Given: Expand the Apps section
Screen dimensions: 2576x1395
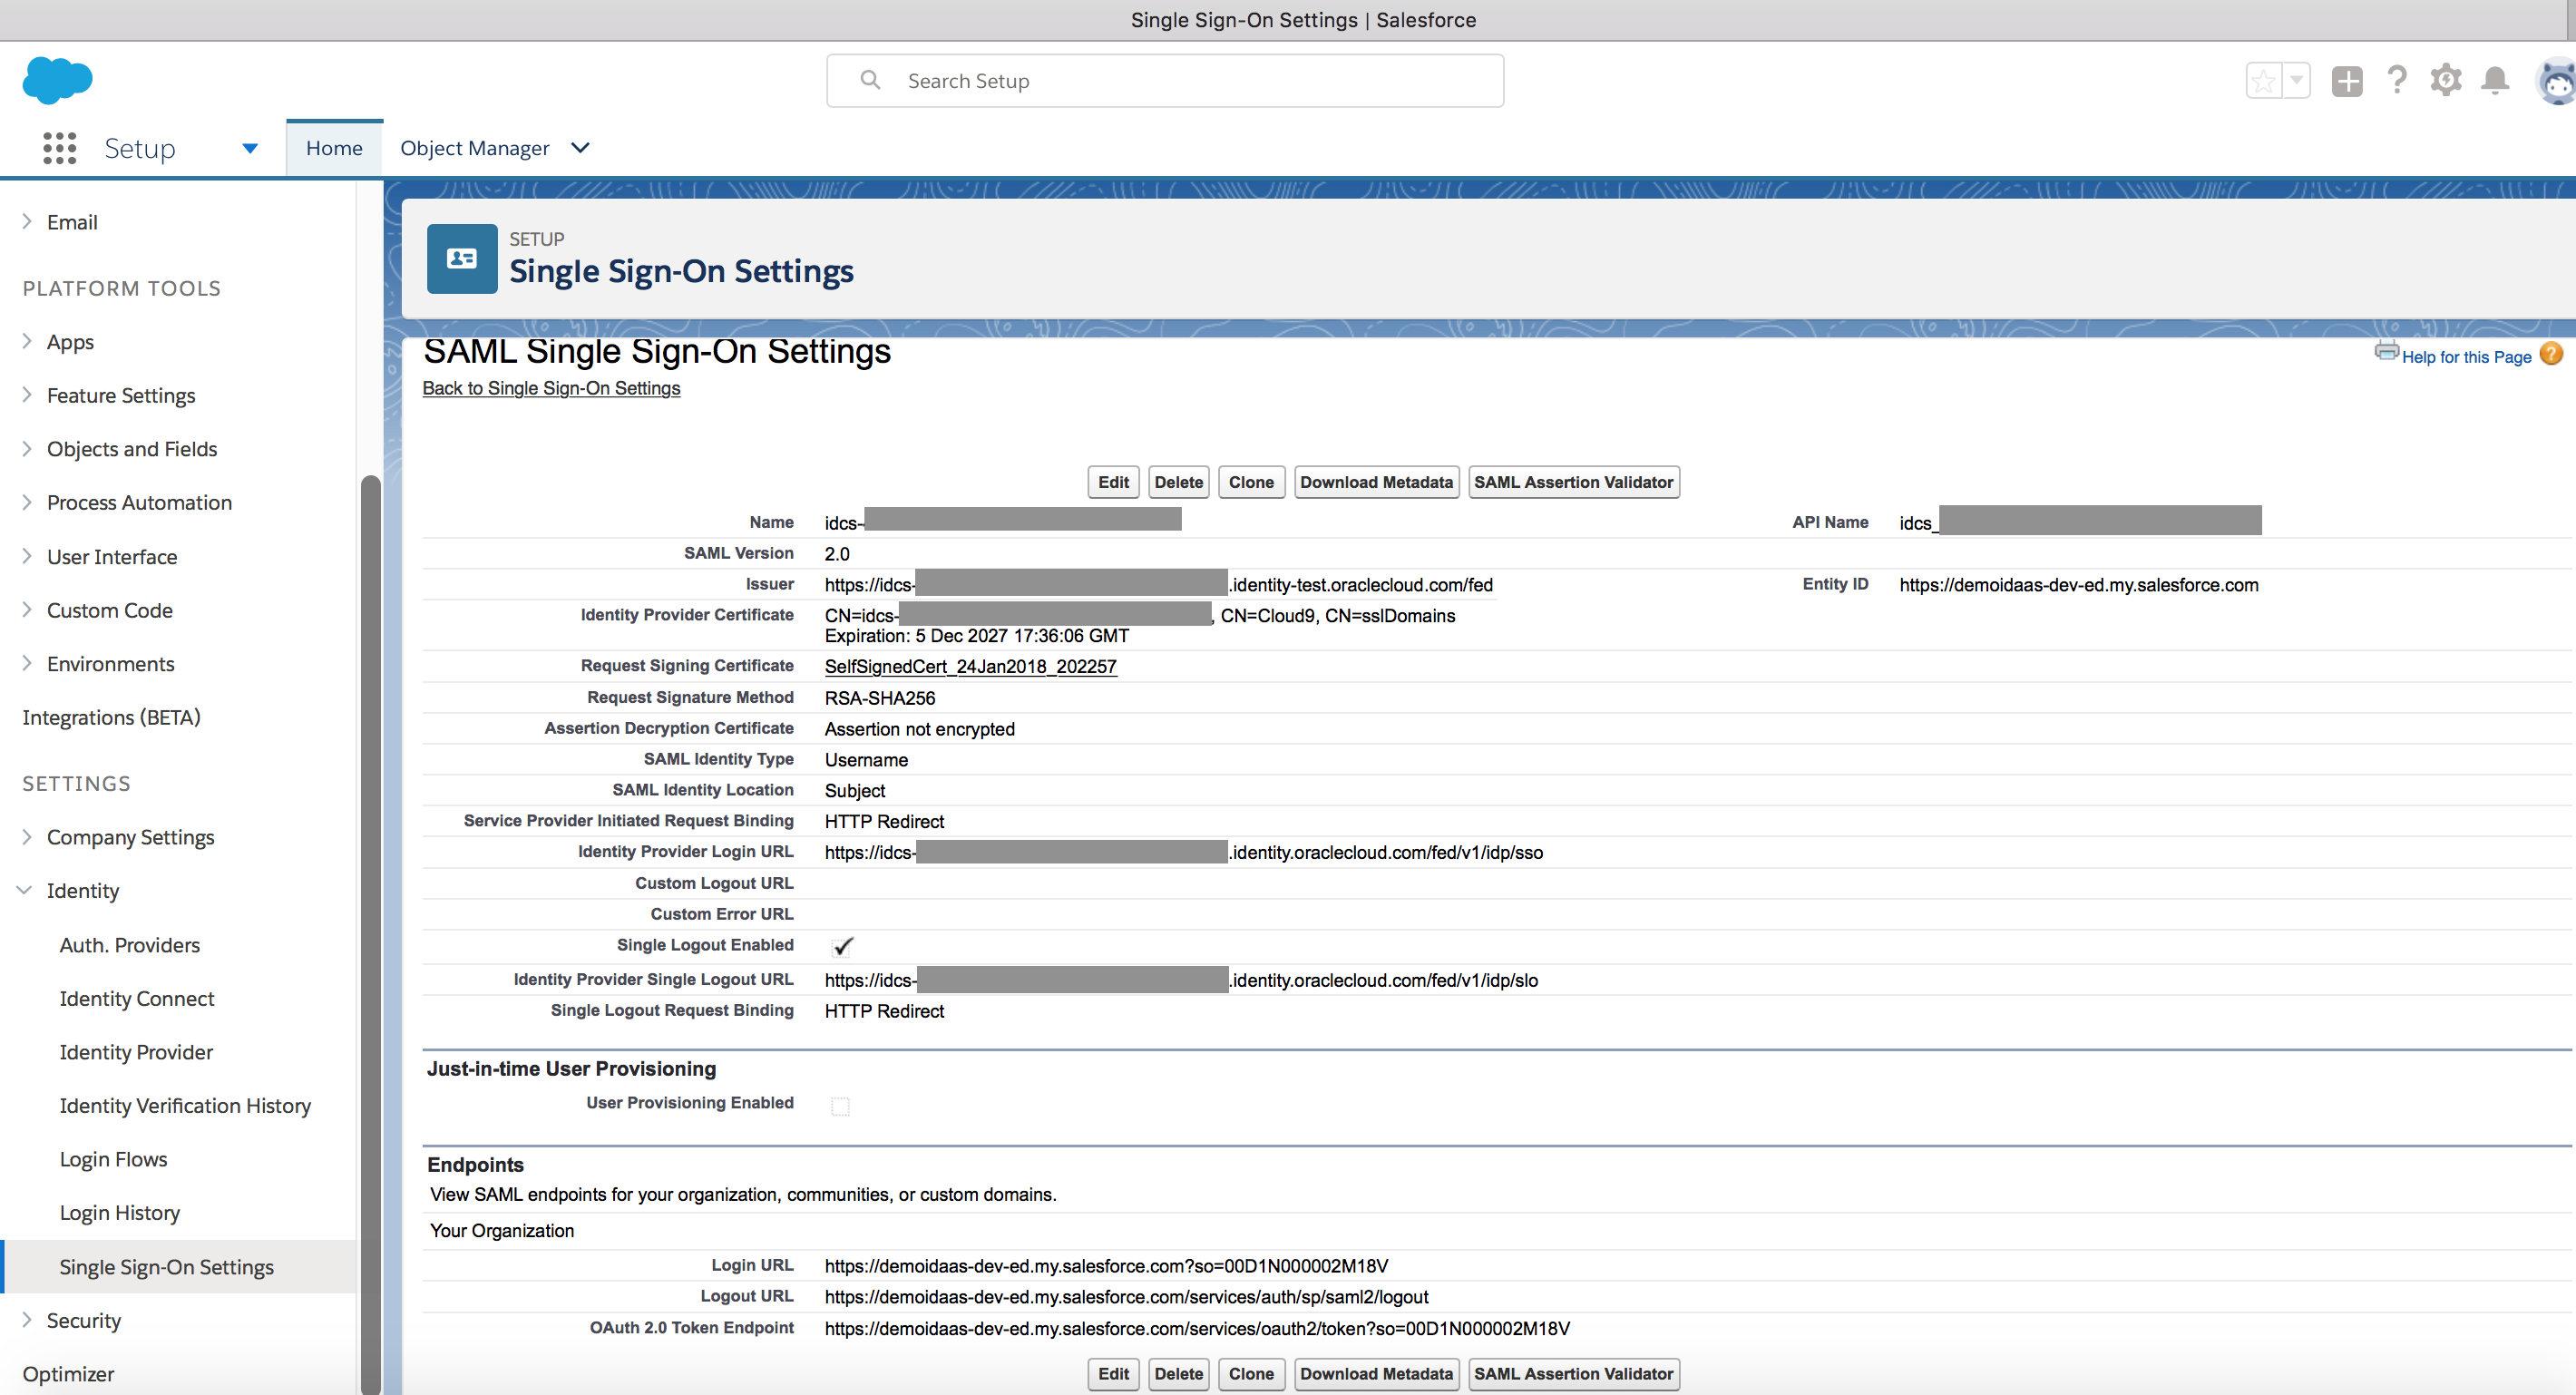Looking at the screenshot, I should tap(26, 342).
